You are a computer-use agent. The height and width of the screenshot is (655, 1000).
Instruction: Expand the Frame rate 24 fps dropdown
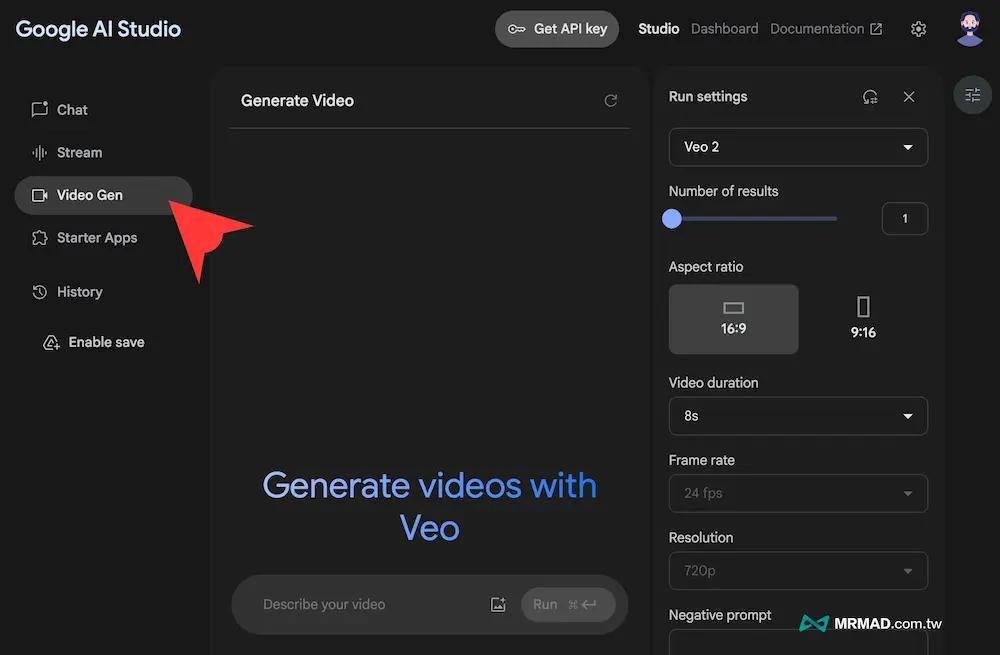click(x=797, y=493)
